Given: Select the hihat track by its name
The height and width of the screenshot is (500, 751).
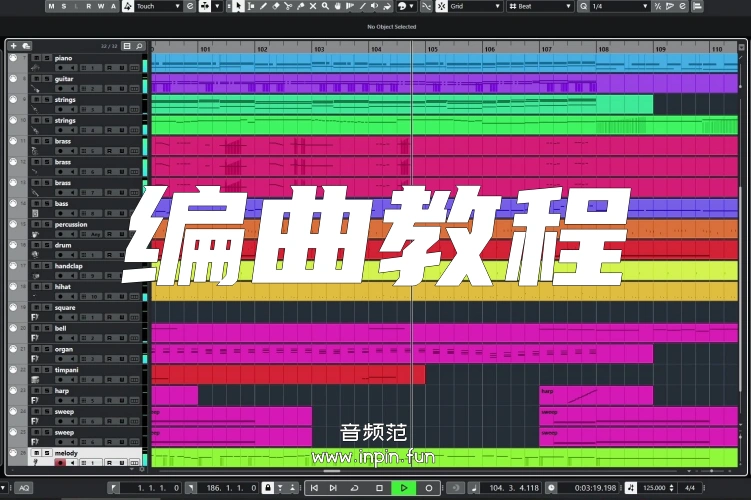Looking at the screenshot, I should pyautogui.click(x=62, y=286).
